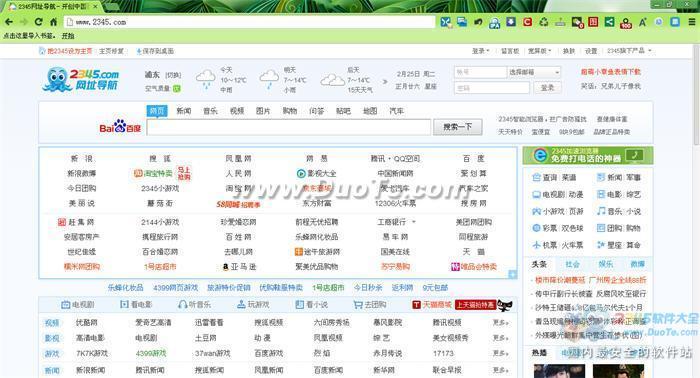700x378 pixels.
Task: Open the left news thumbnail under 热搜
Action: click(559, 371)
